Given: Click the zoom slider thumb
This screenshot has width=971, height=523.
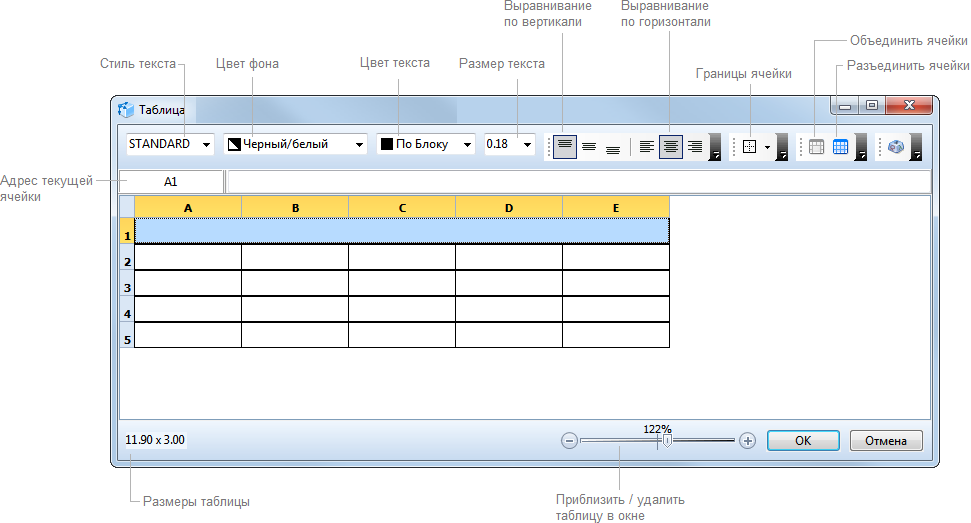Looking at the screenshot, I should [667, 441].
